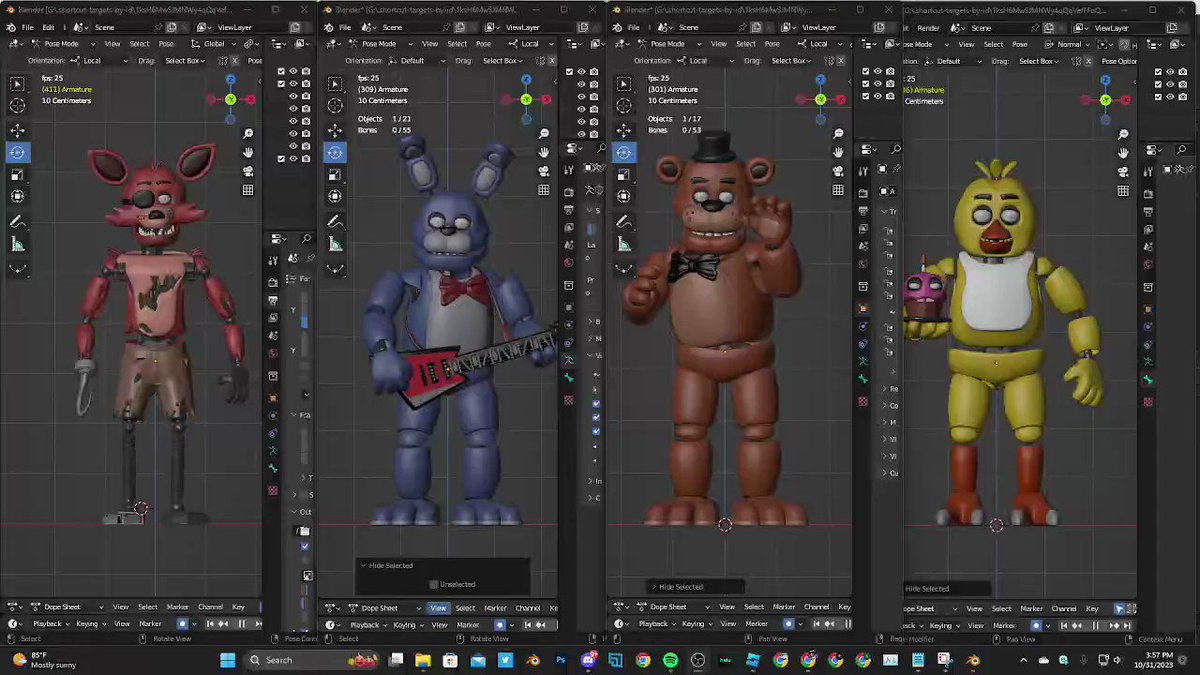Select the Scale tool in the Freddy window

coord(624,174)
